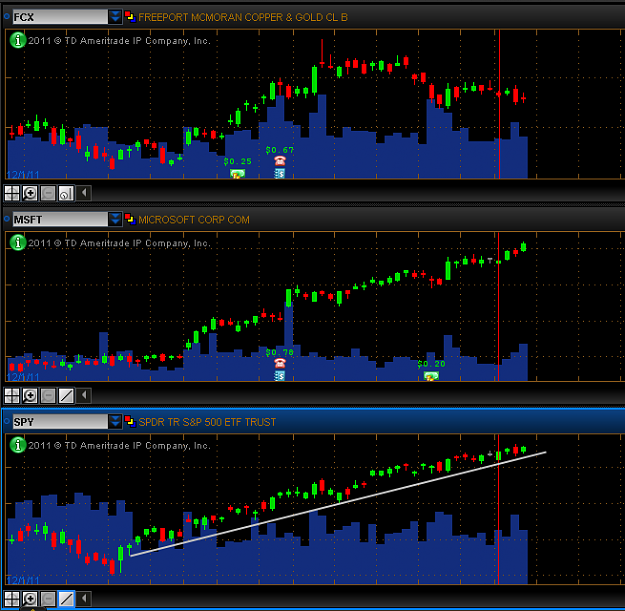Click the $0.20 dividend icon on MSFT chart
Image resolution: width=625 pixels, height=611 pixels.
pos(431,376)
